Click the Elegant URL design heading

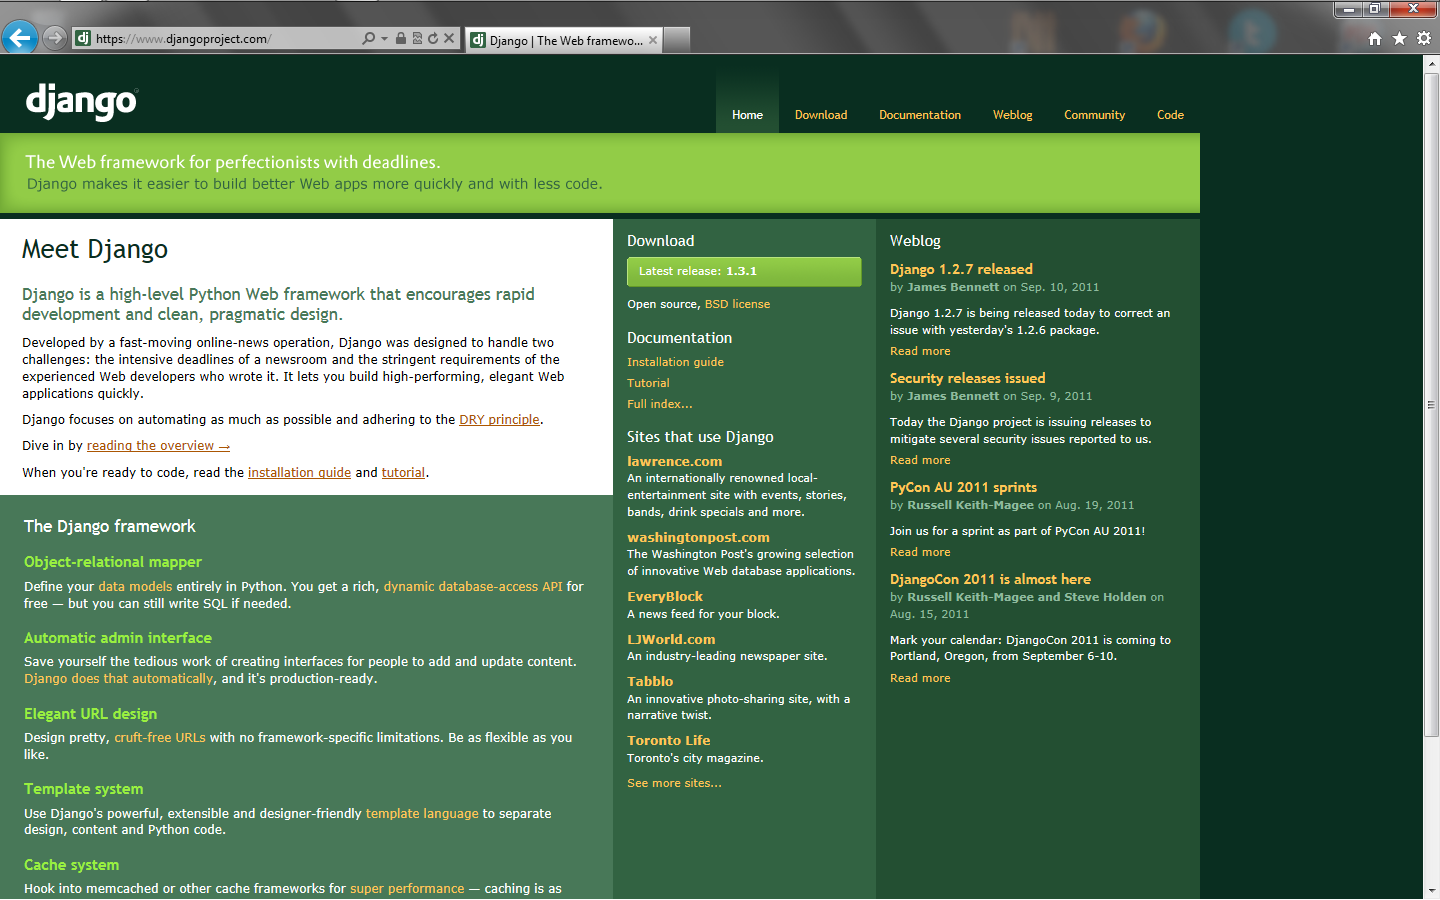click(90, 714)
